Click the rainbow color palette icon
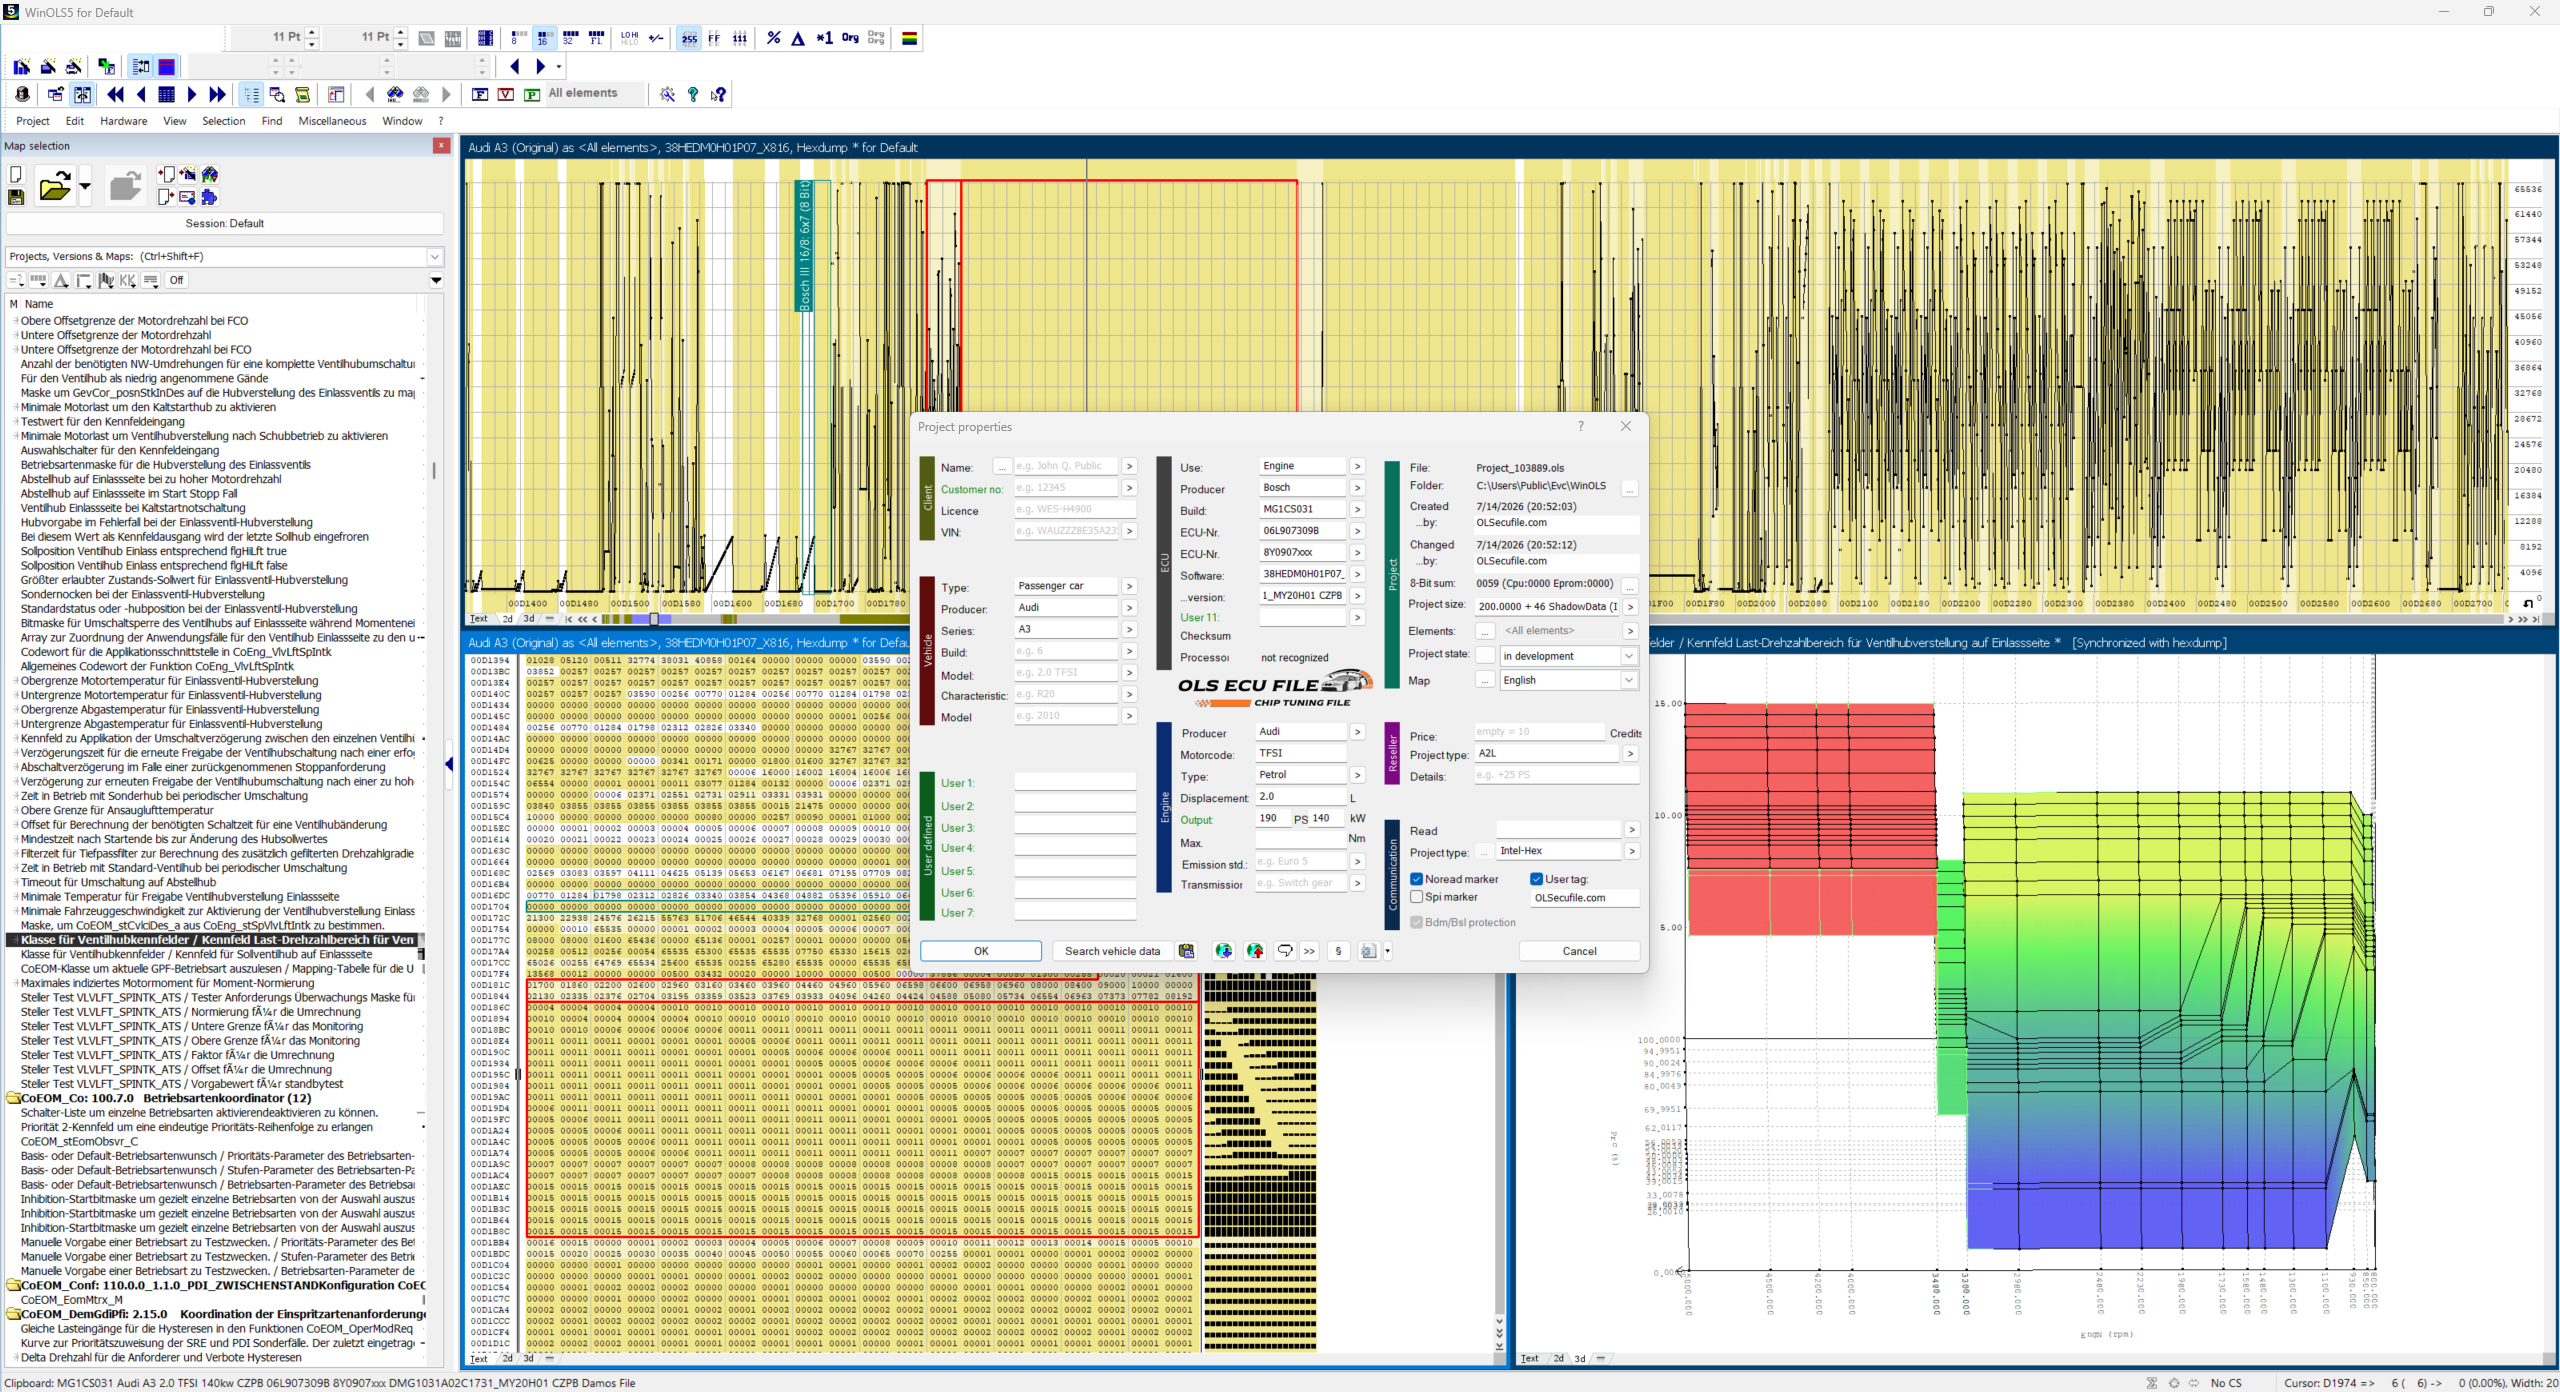The image size is (2560, 1392). point(909,38)
